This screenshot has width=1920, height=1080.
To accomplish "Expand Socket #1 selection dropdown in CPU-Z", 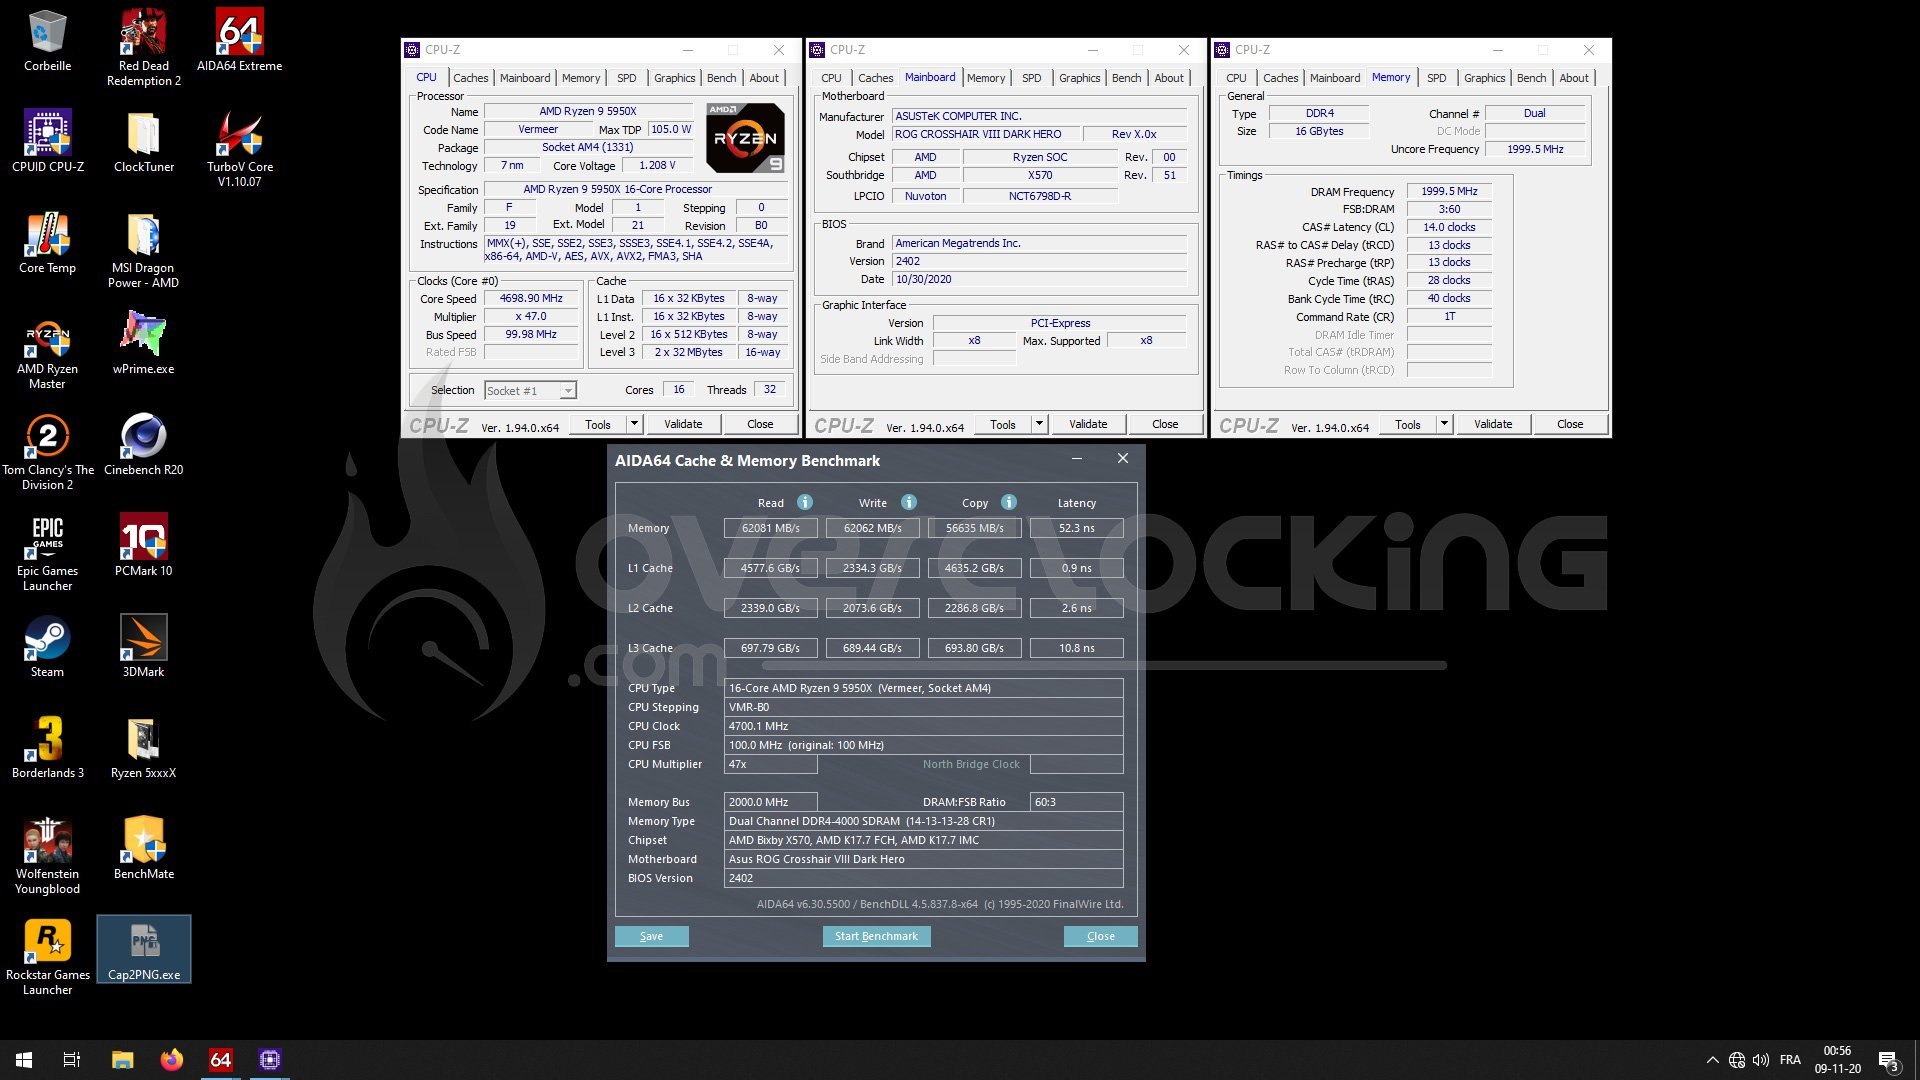I will coord(568,391).
